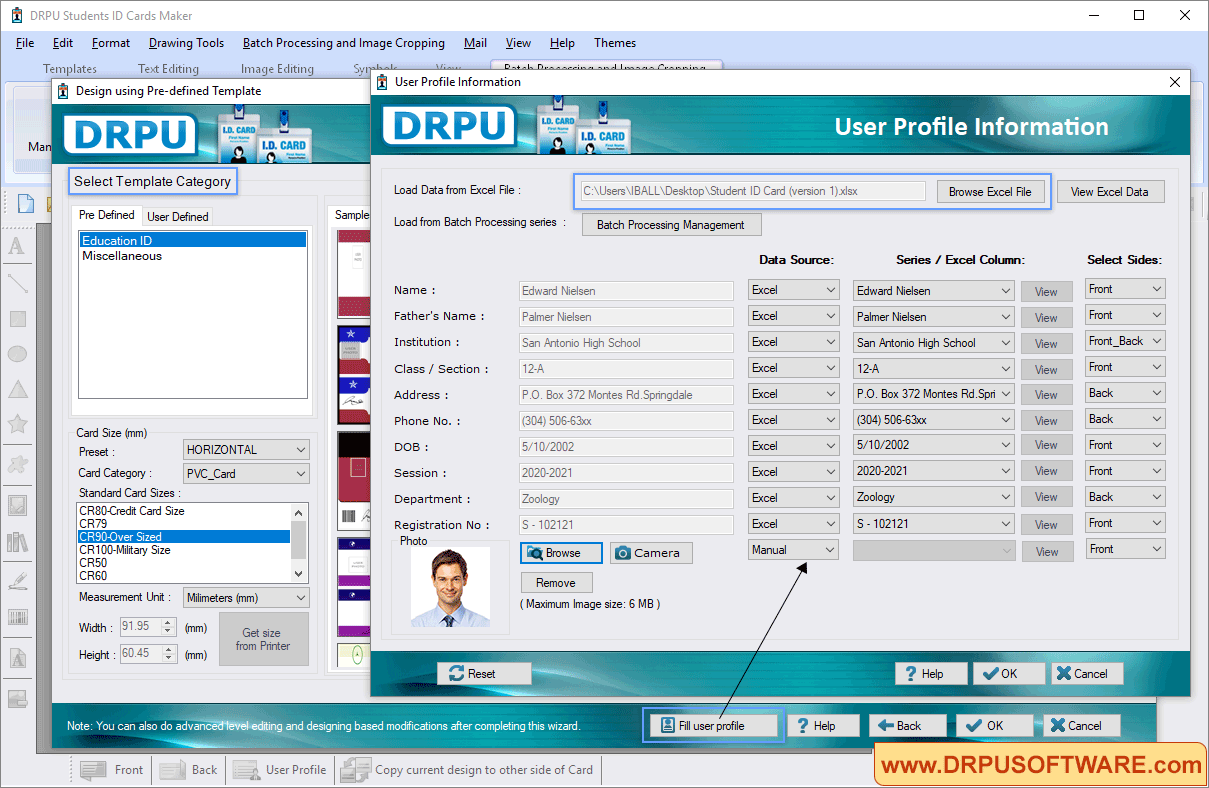Open the Drawing Tools menu
The width and height of the screenshot is (1209, 788).
(x=187, y=43)
